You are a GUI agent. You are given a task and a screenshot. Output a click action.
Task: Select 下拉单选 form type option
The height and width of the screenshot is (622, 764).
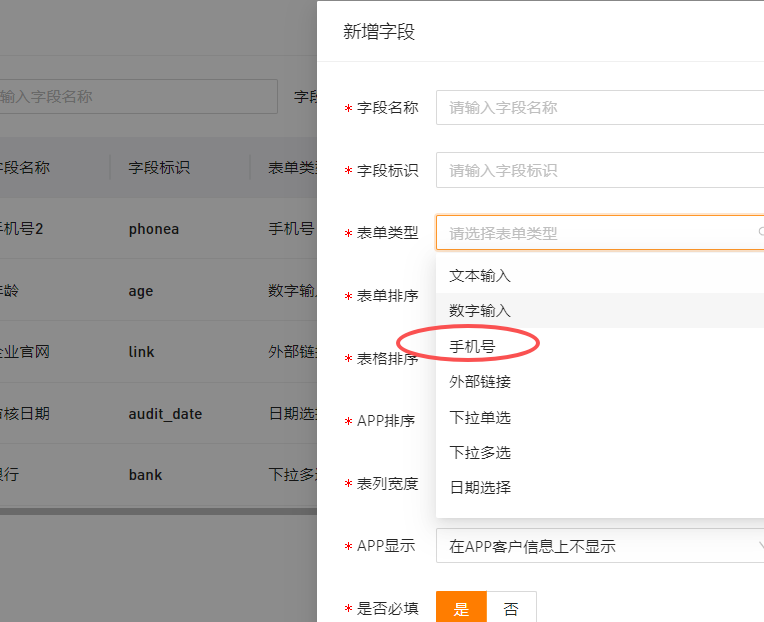480,417
